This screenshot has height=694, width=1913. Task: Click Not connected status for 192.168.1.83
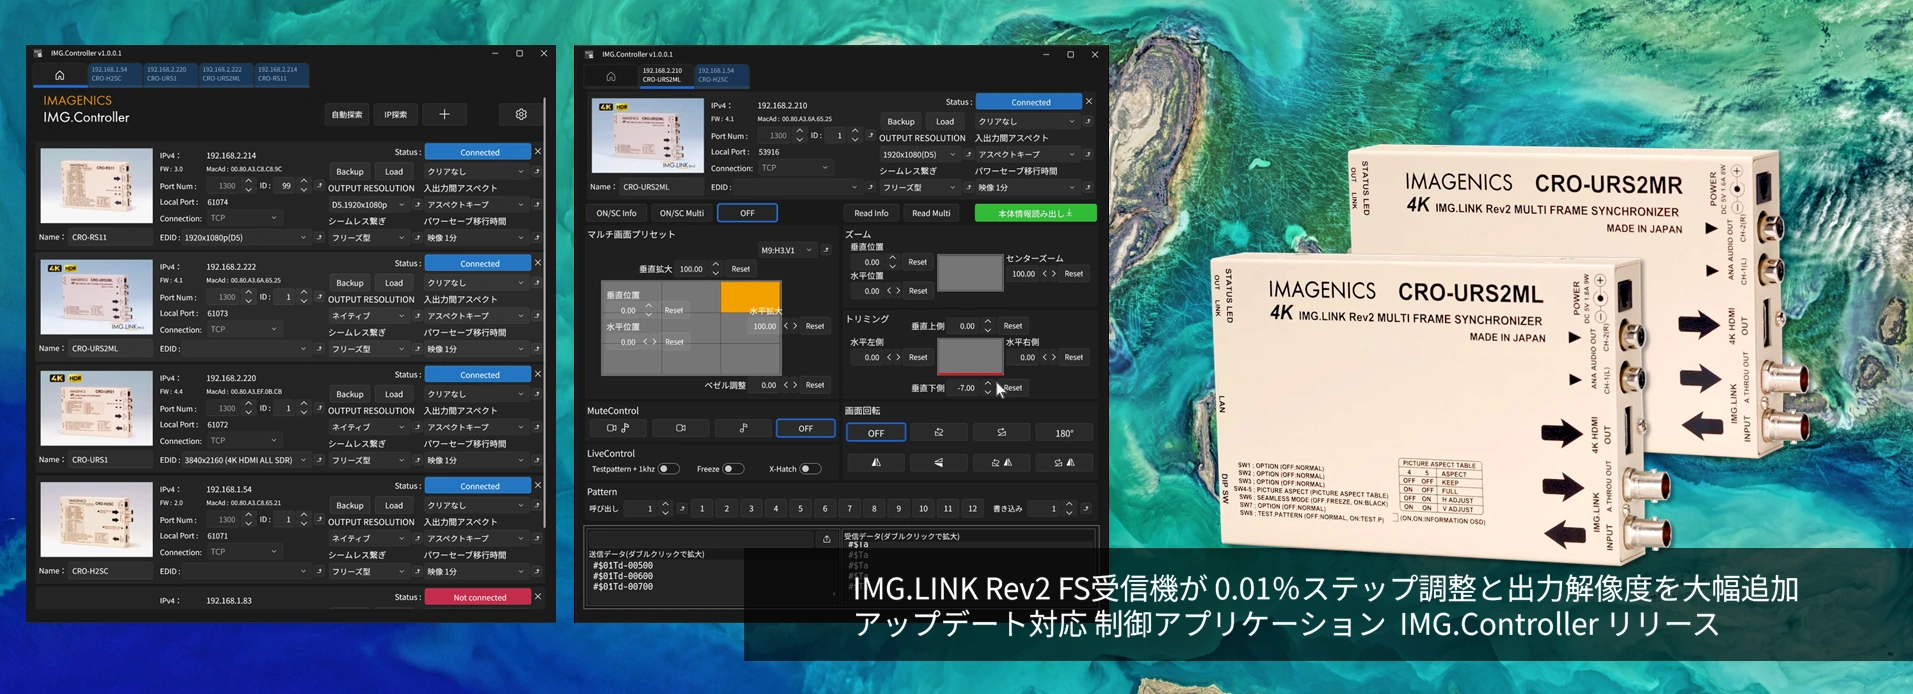coord(479,597)
